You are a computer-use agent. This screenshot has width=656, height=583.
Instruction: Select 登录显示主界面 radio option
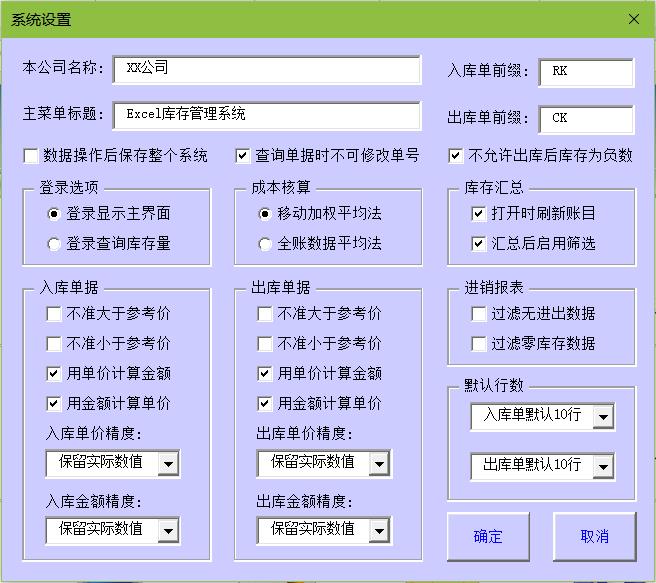pyautogui.click(x=54, y=214)
